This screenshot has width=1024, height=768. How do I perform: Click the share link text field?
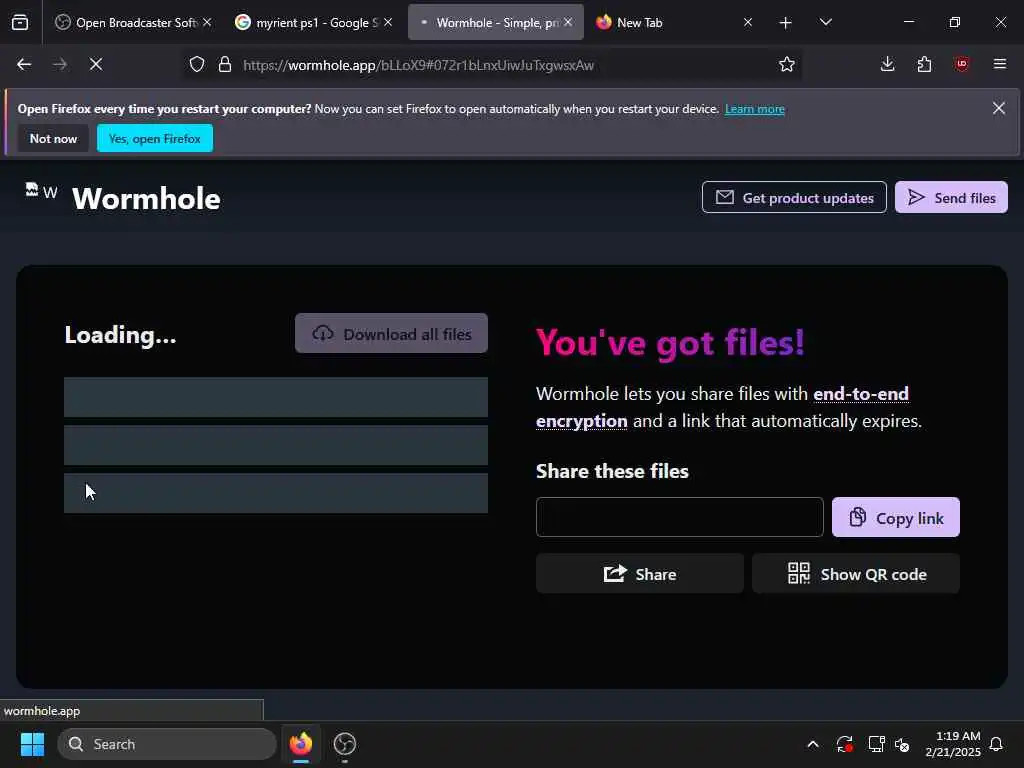pos(679,517)
